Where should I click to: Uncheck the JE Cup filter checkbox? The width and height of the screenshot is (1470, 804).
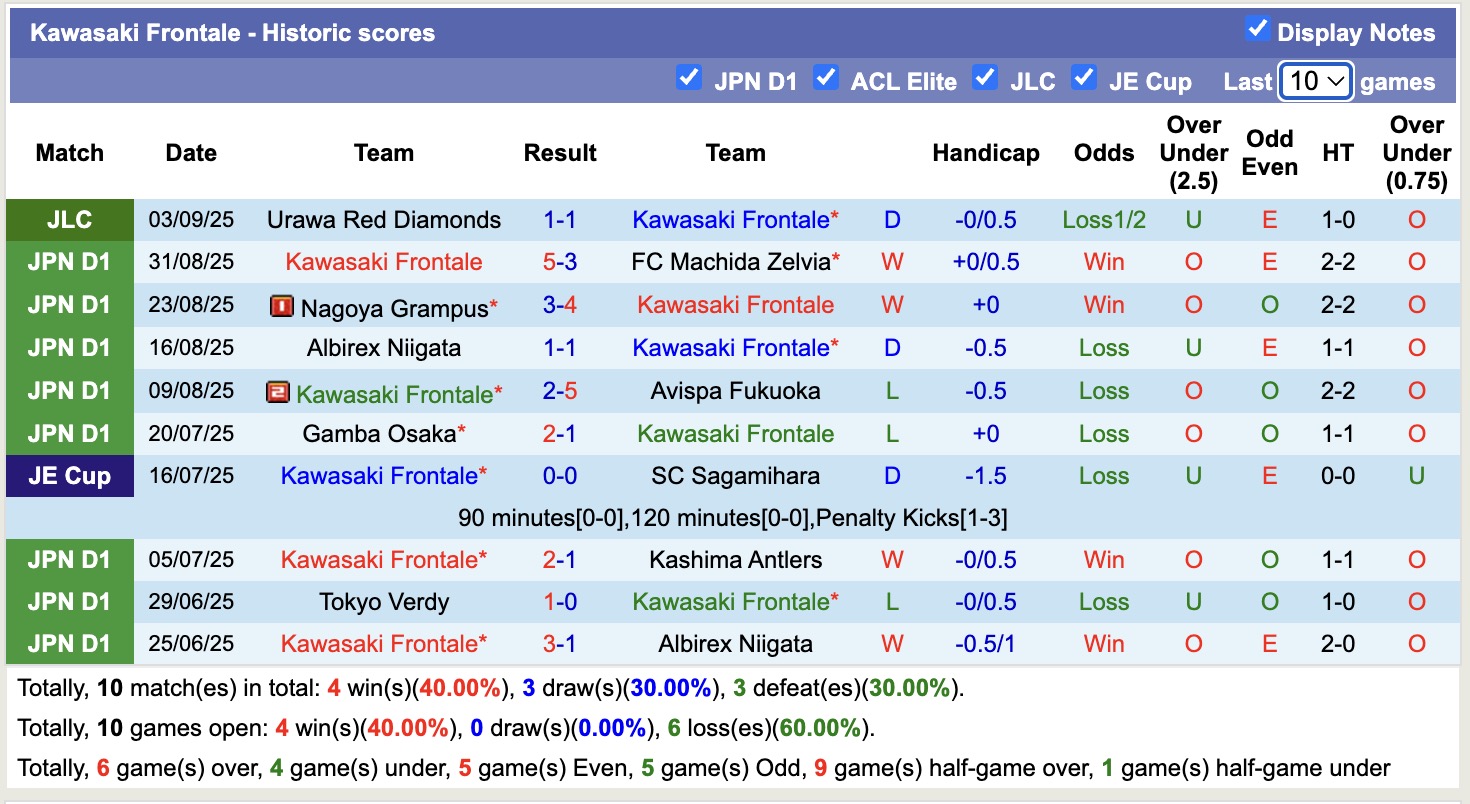(x=1083, y=78)
